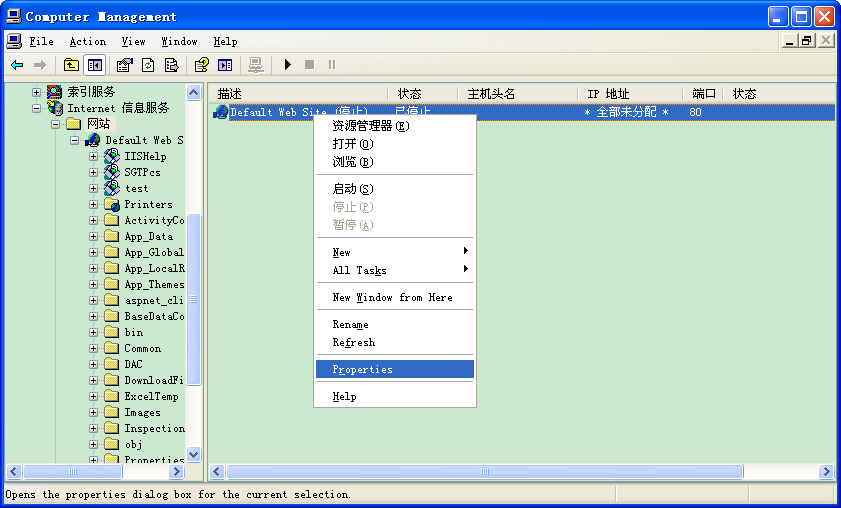
Task: Expand the ExcelTemp folder node
Action: coord(94,397)
